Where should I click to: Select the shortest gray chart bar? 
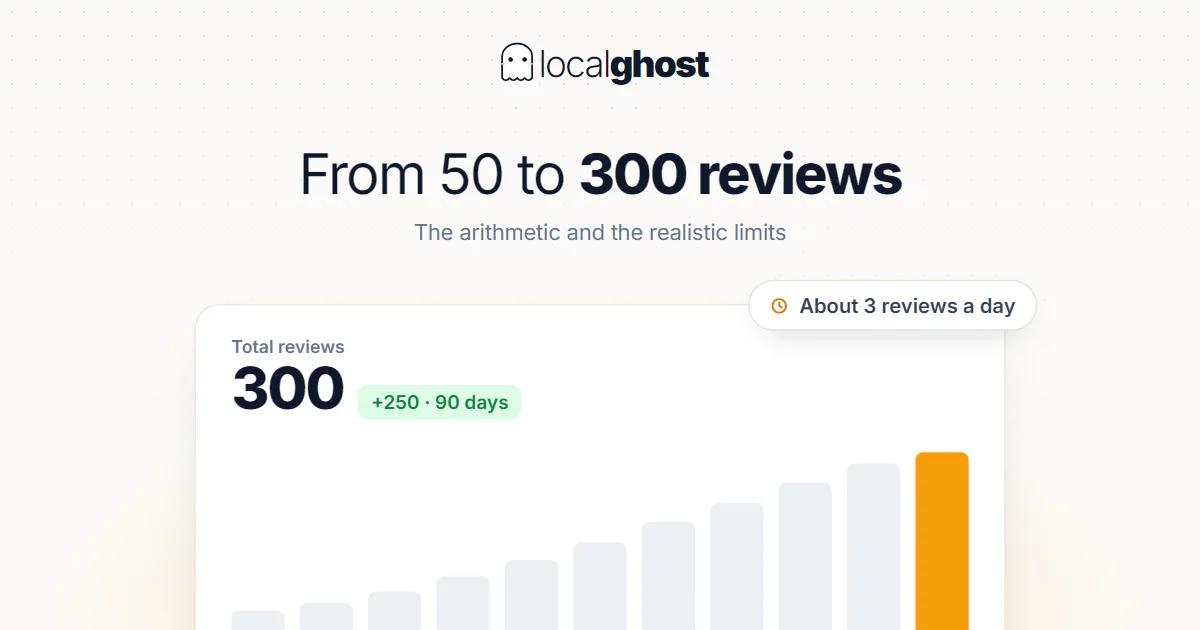click(258, 620)
